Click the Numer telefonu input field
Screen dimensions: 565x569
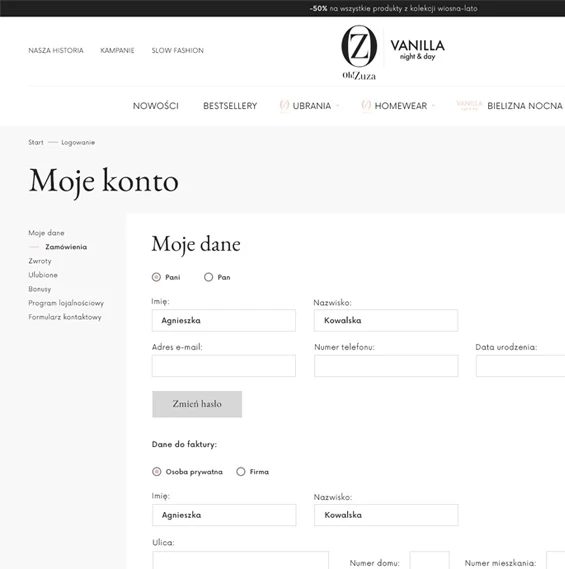386,366
